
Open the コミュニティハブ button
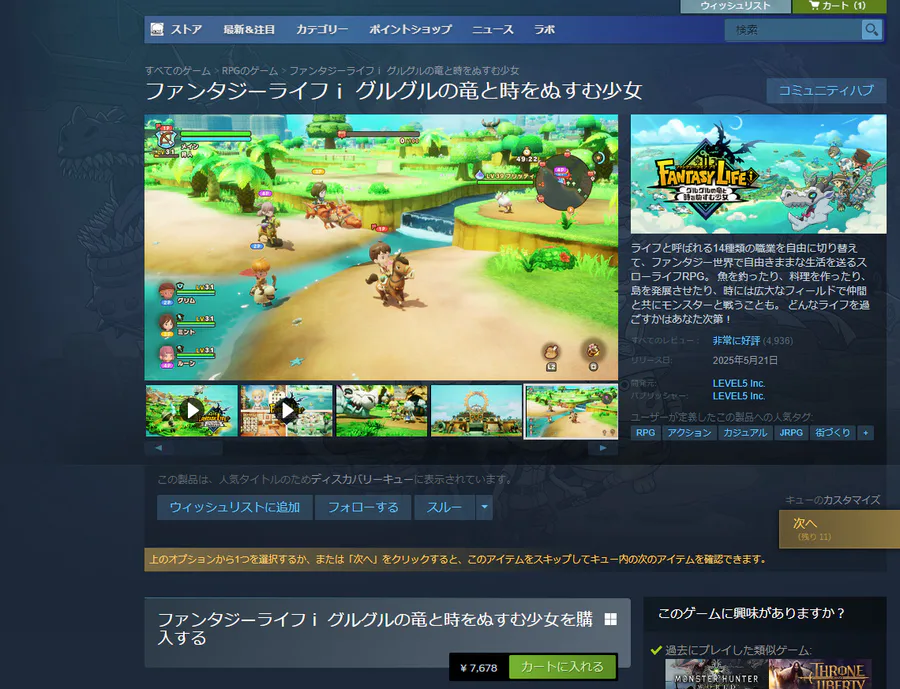[826, 91]
